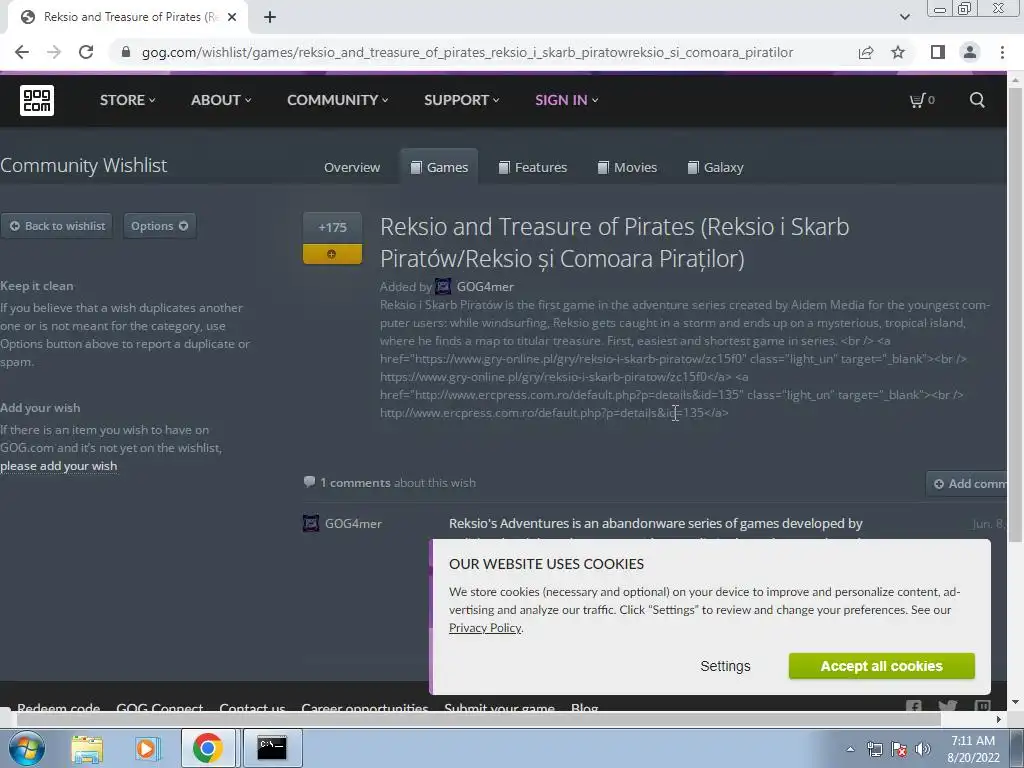Screen dimensions: 1024x768
Task: Launch the media player taskbar icon
Action: point(147,748)
